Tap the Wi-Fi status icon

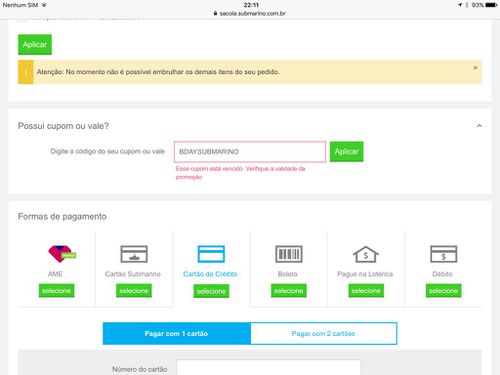44,5
